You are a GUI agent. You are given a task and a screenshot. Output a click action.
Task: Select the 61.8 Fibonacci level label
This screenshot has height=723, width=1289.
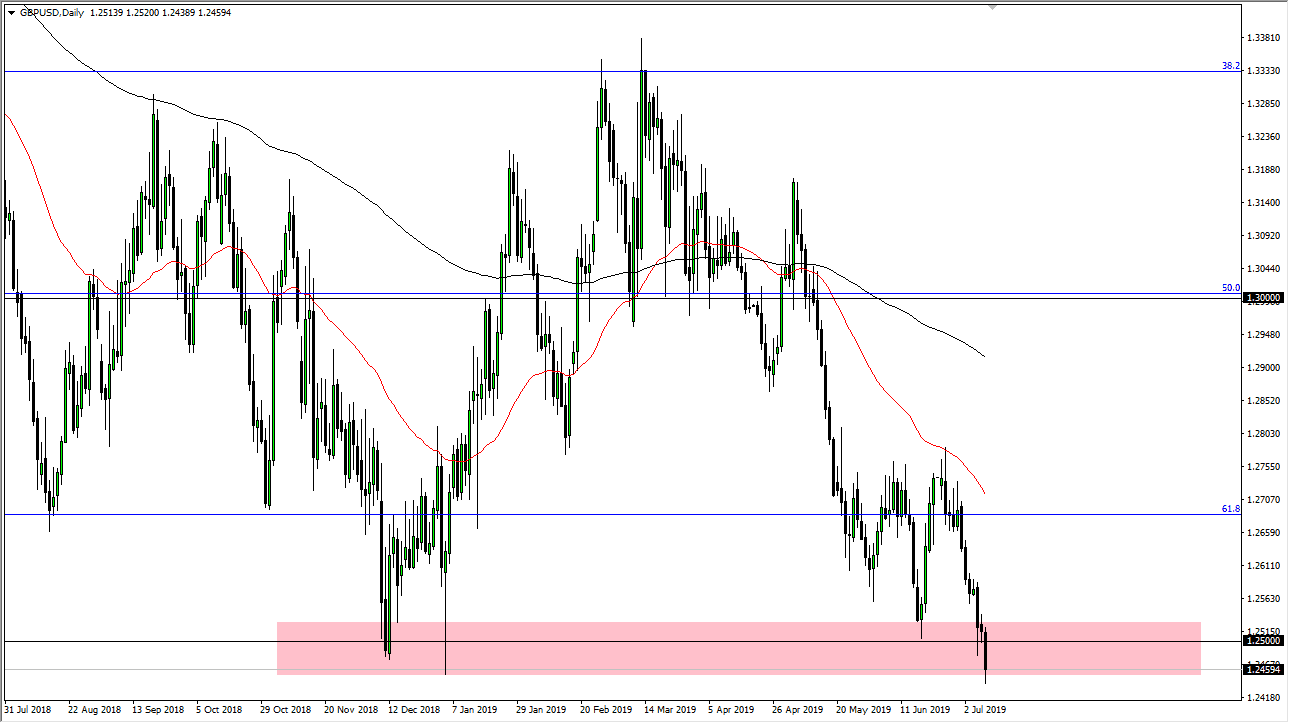pos(1230,509)
